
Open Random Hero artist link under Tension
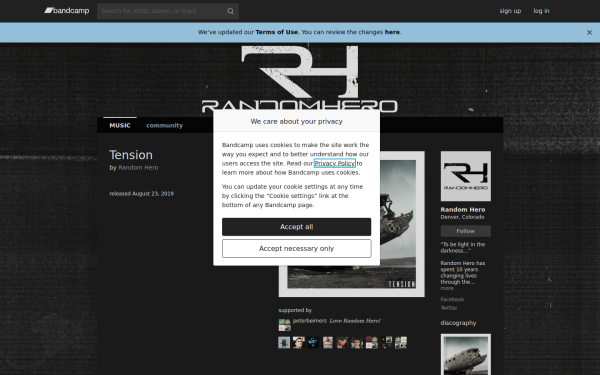[138, 168]
